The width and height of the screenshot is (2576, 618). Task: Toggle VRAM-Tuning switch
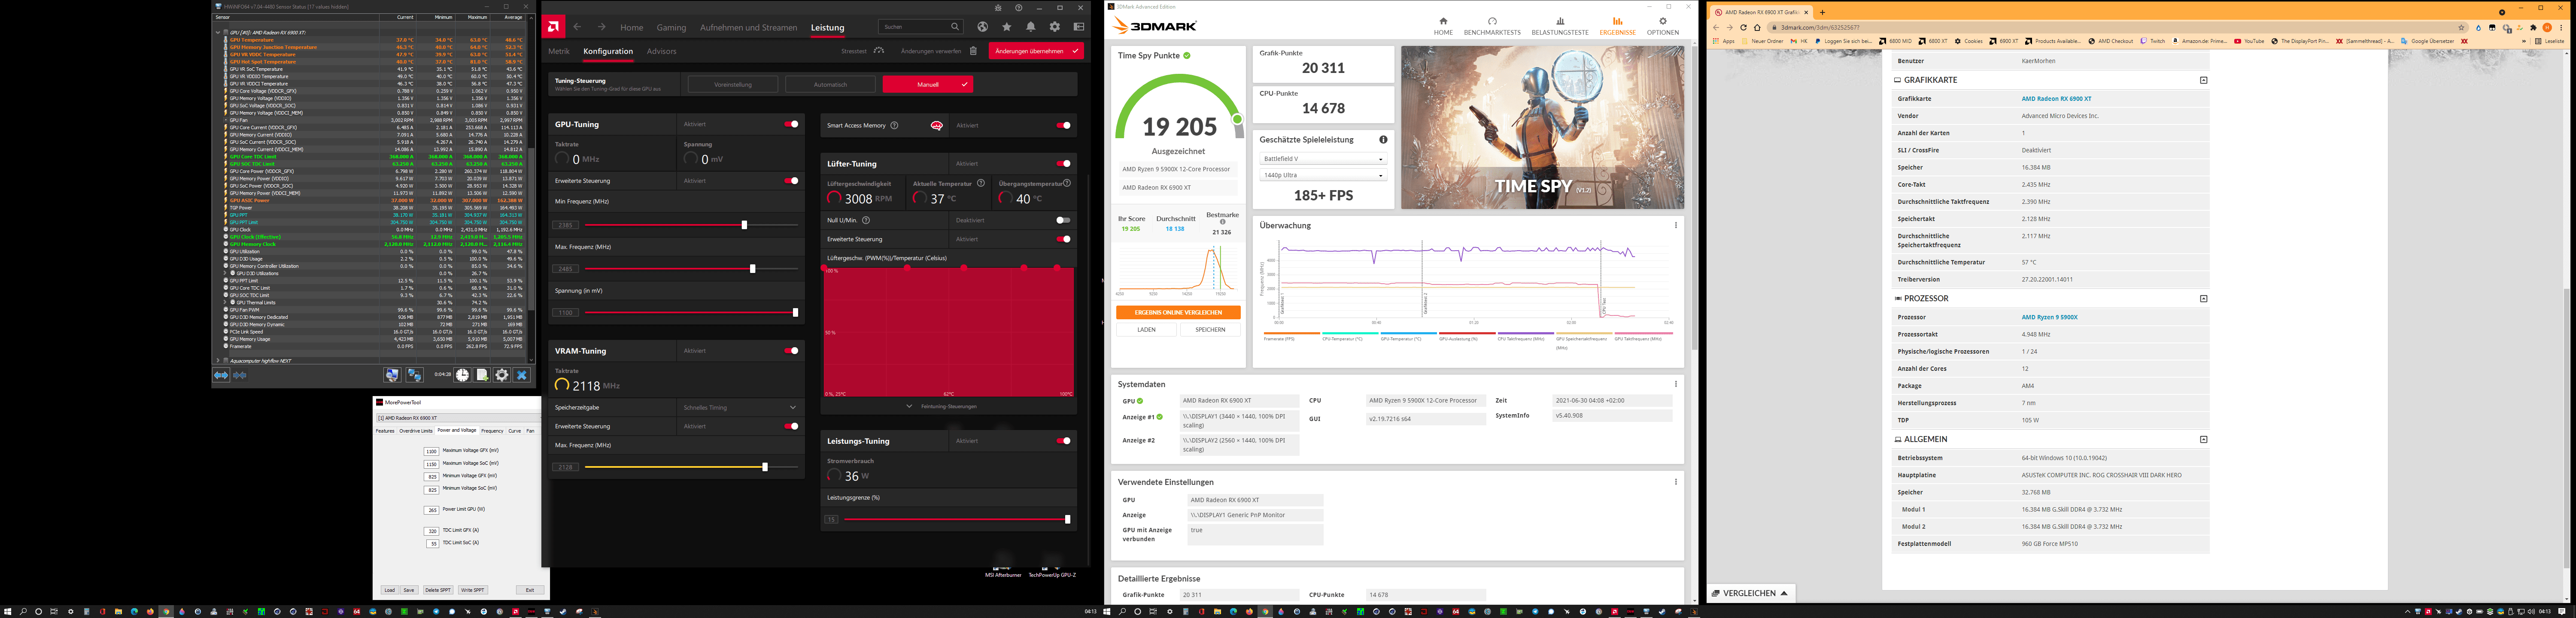(791, 351)
